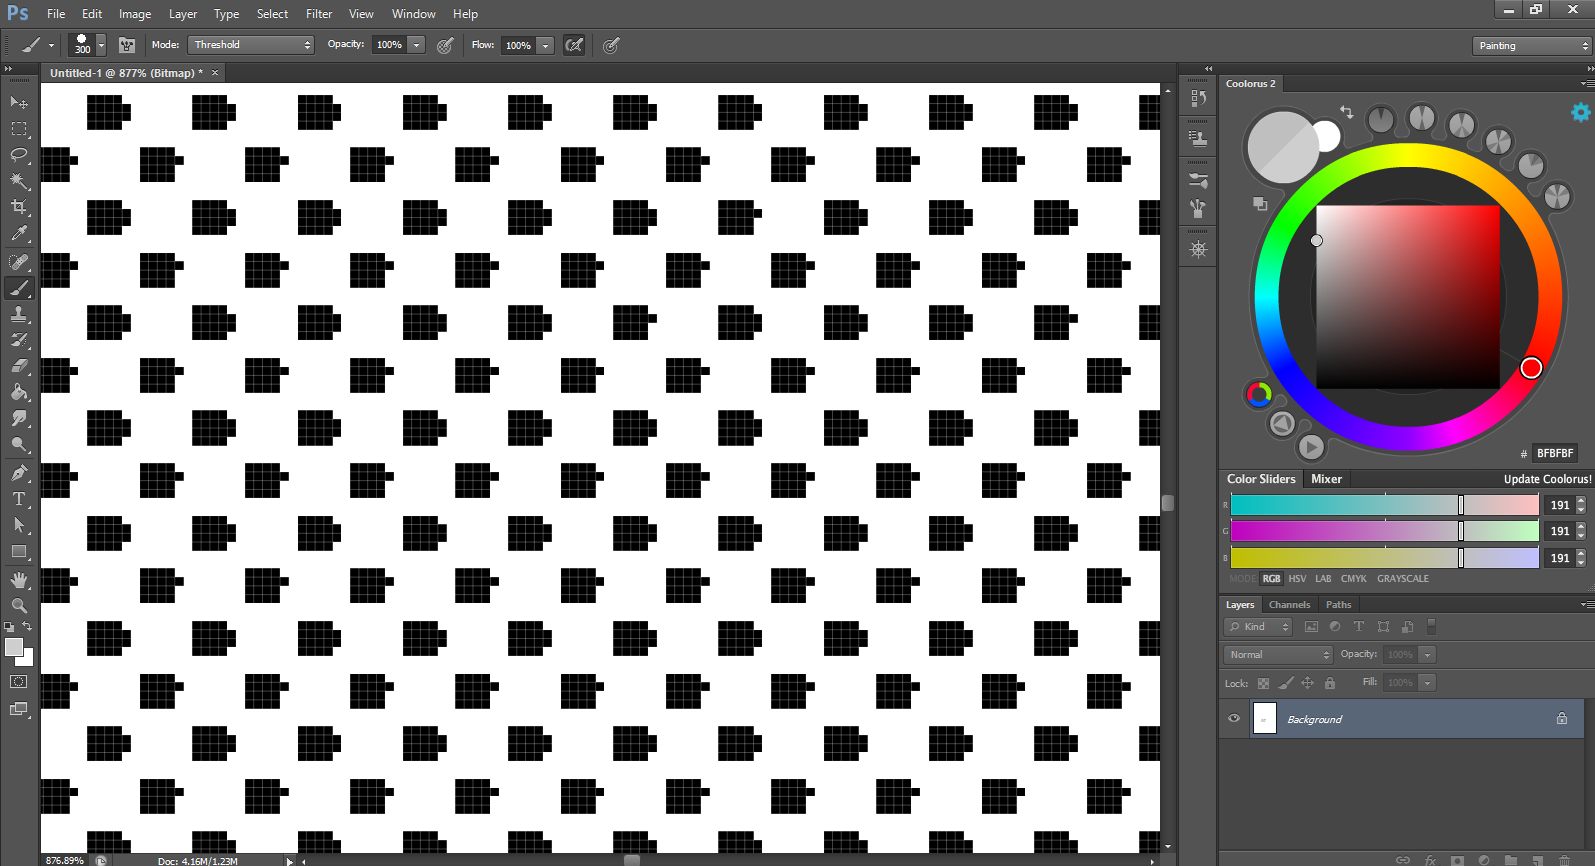Toggle the layer filtering switch
The image size is (1595, 866).
(1431, 627)
